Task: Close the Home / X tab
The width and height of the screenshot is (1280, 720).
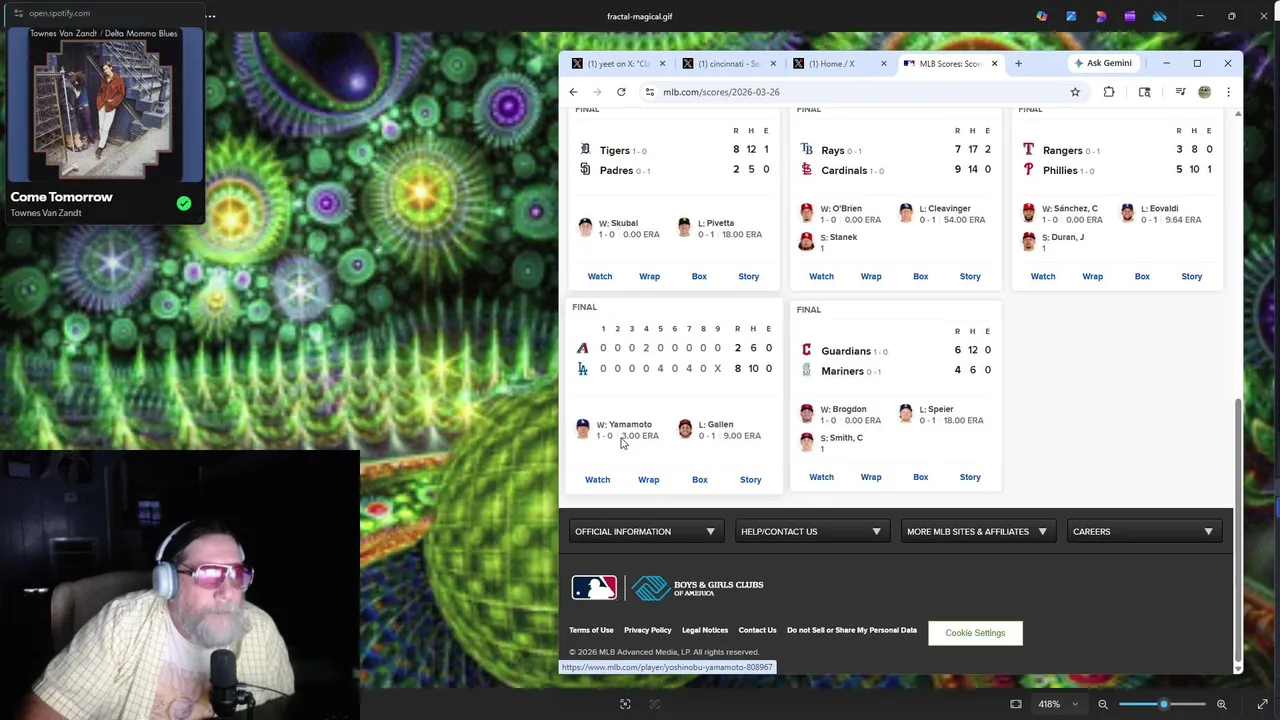Action: pos(883,63)
